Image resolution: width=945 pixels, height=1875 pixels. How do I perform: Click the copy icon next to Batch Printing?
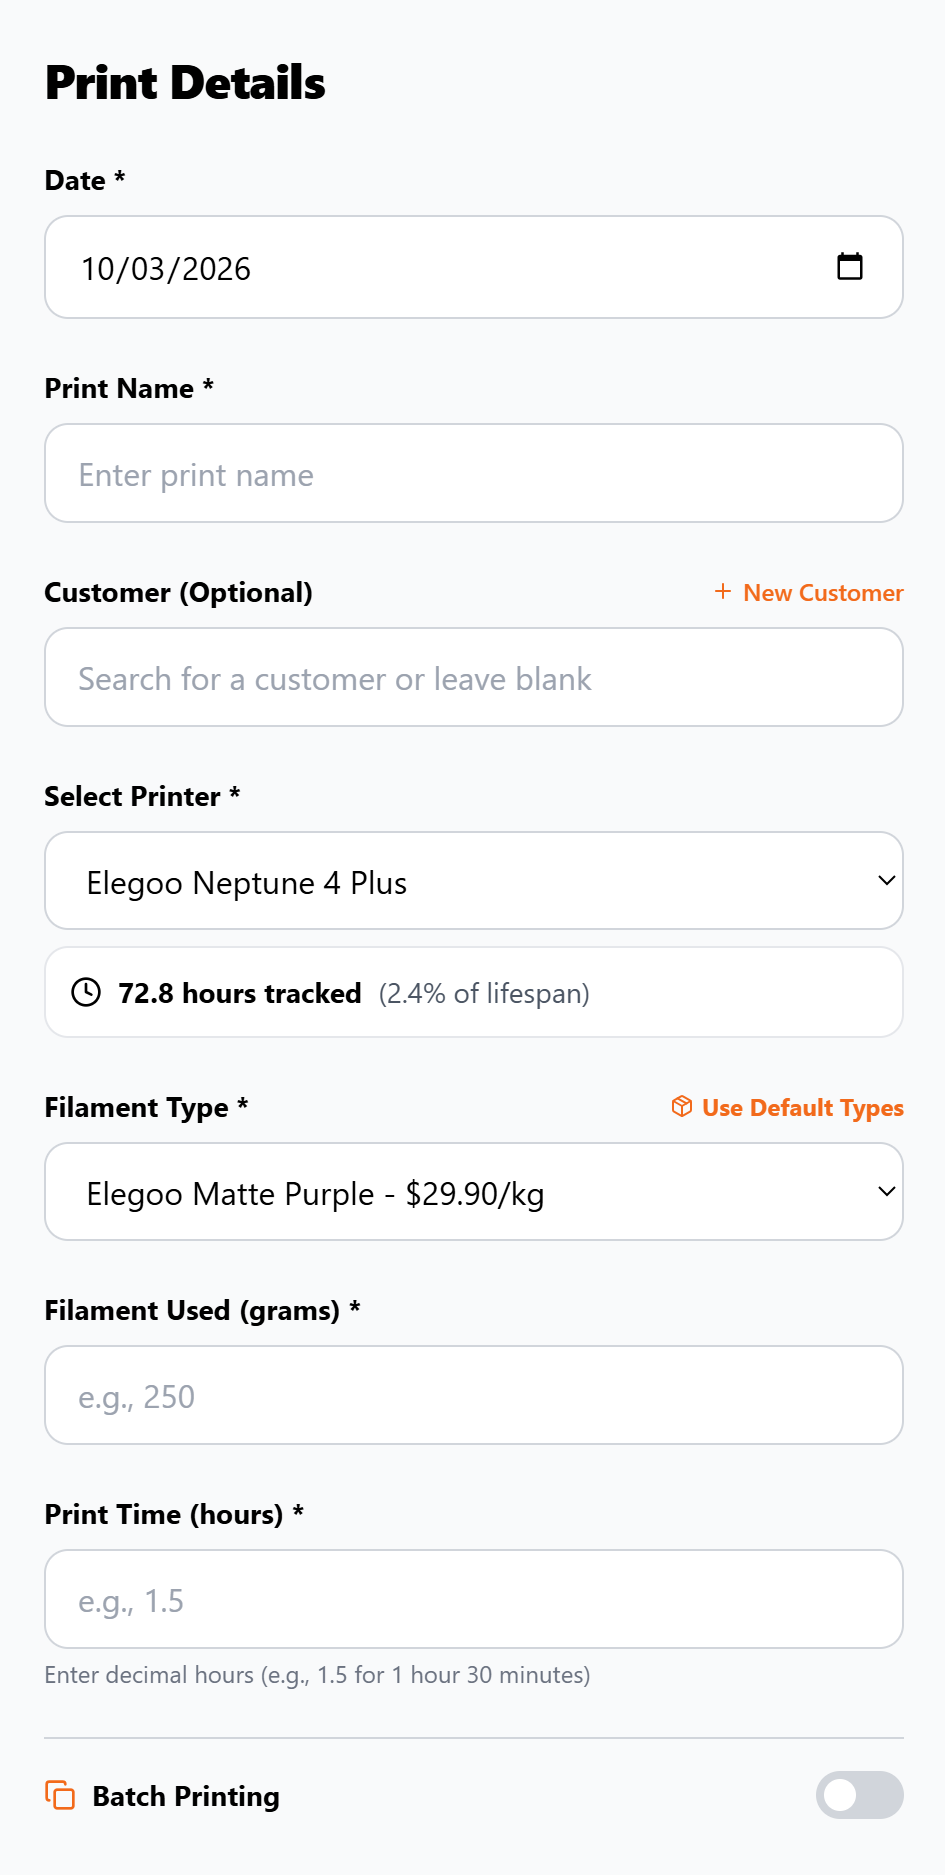point(61,1795)
